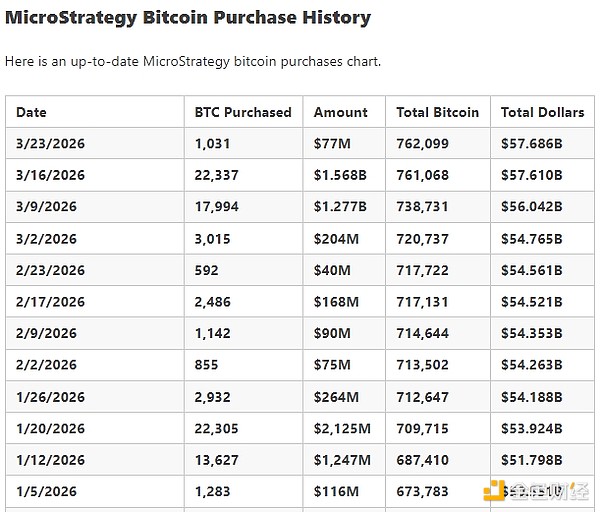This screenshot has width=600, height=512.
Task: Click the MicroStrategy Bitcoin Purchase History heading
Action: point(188,18)
